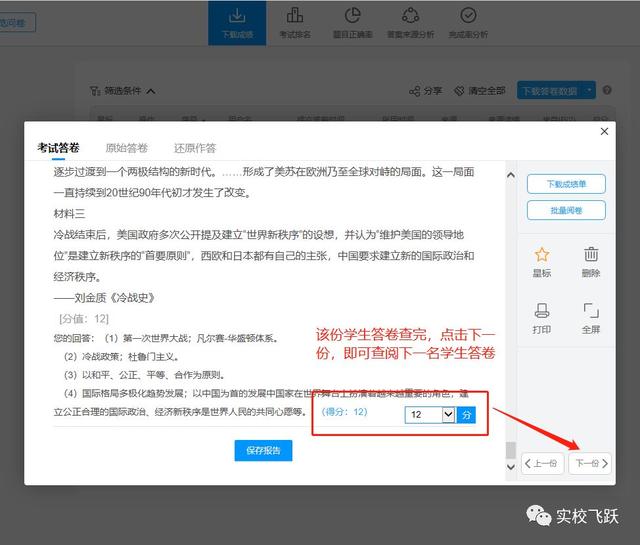
Task: Click the scrollbar down arrow
Action: point(511,467)
